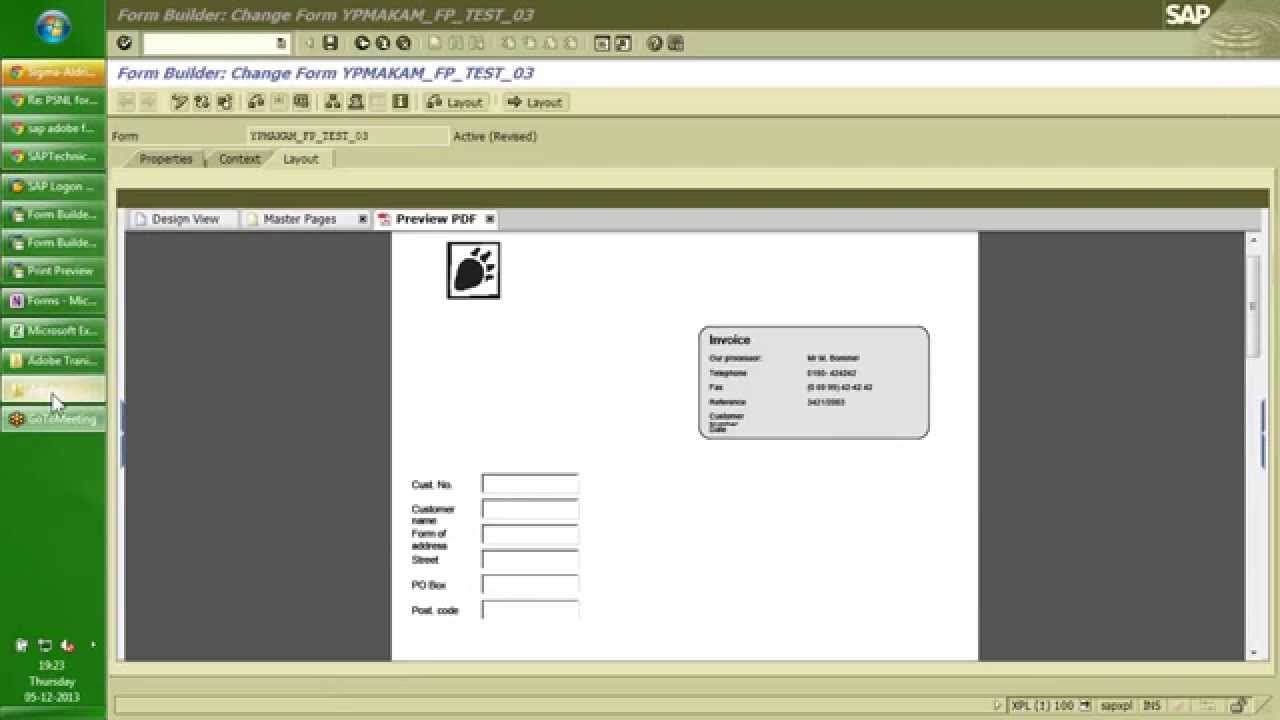Click the strawberry logo image in the PDF
This screenshot has height=720, width=1280.
473,270
